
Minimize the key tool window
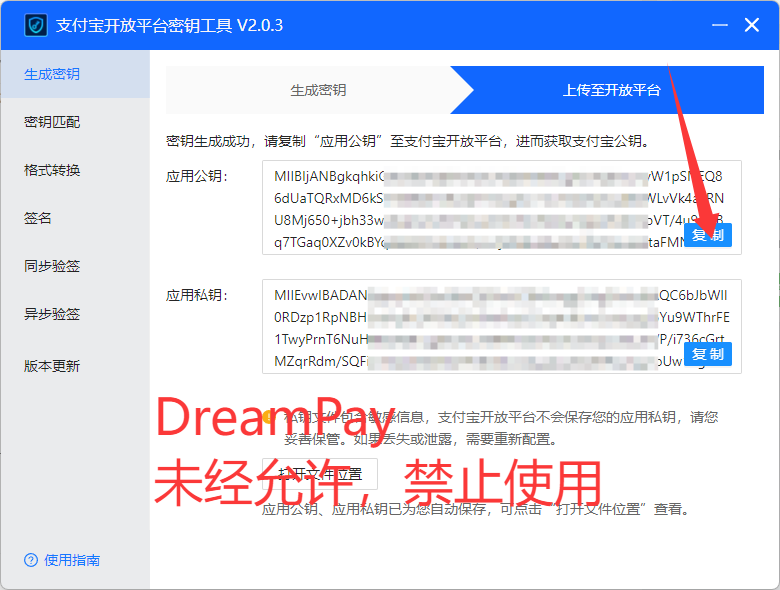(x=720, y=25)
